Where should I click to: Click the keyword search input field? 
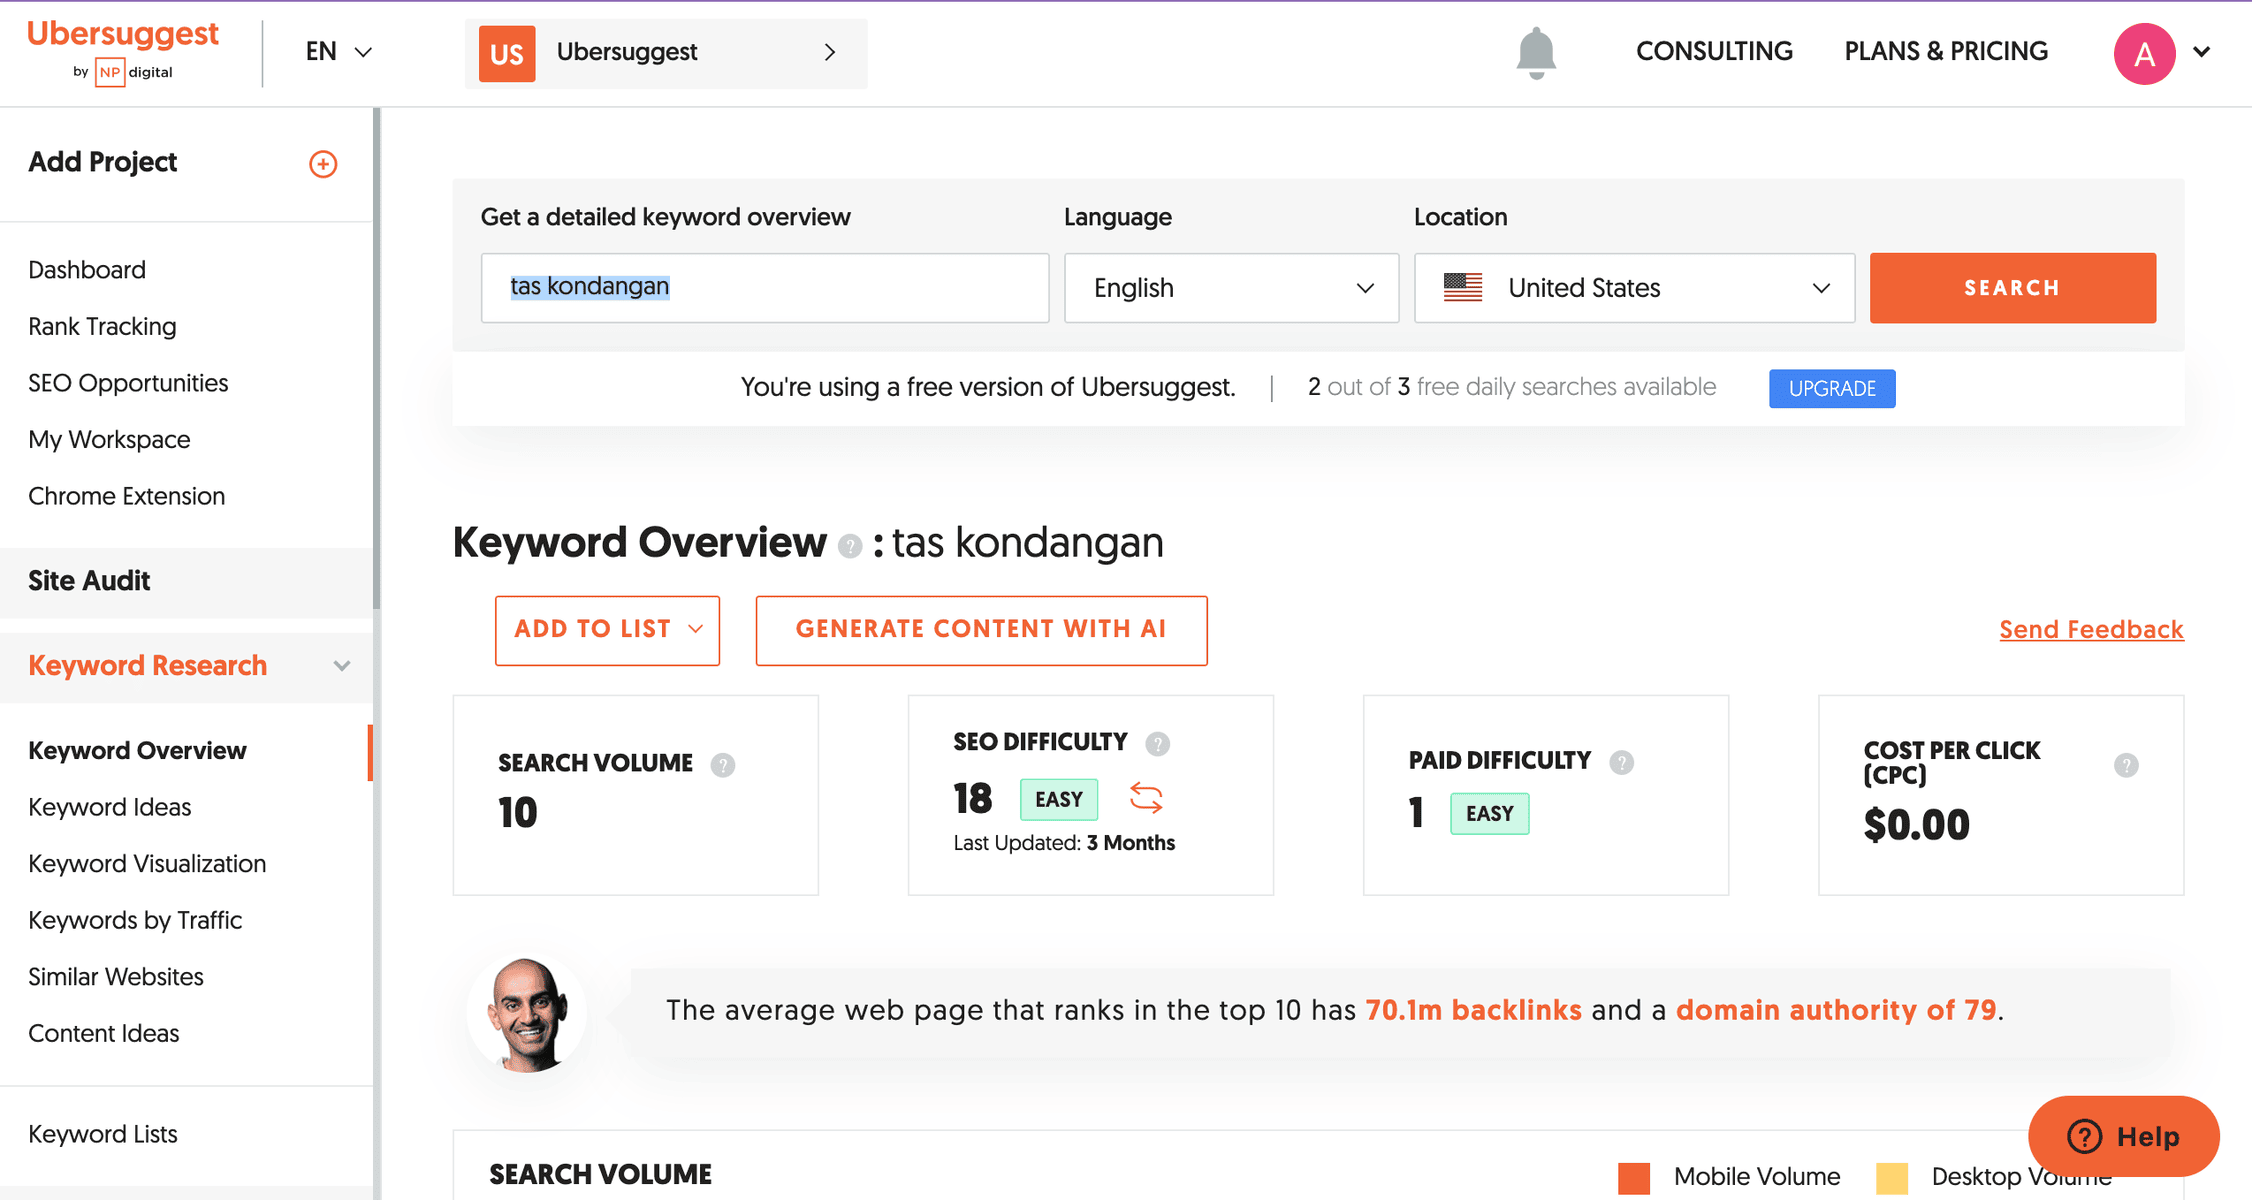[x=765, y=288]
